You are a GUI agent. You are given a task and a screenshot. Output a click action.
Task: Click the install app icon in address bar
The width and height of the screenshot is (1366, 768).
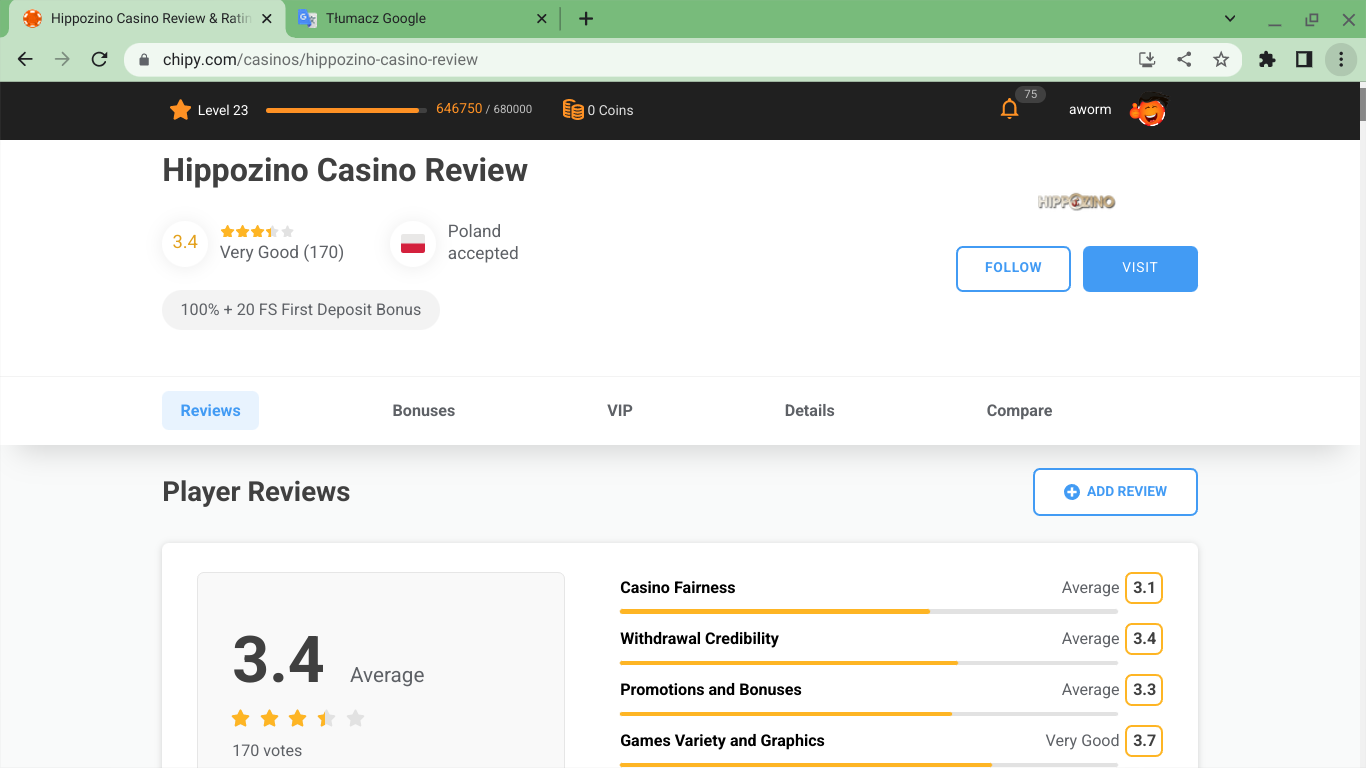[1147, 60]
